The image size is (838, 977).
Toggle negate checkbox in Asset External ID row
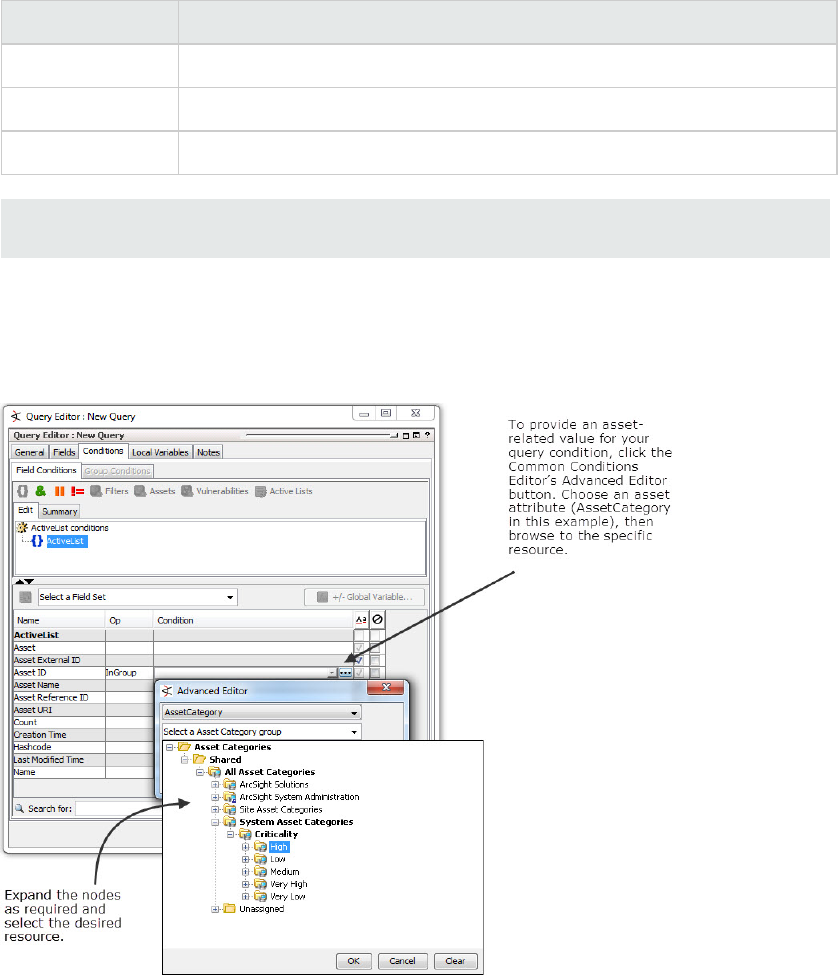375,660
